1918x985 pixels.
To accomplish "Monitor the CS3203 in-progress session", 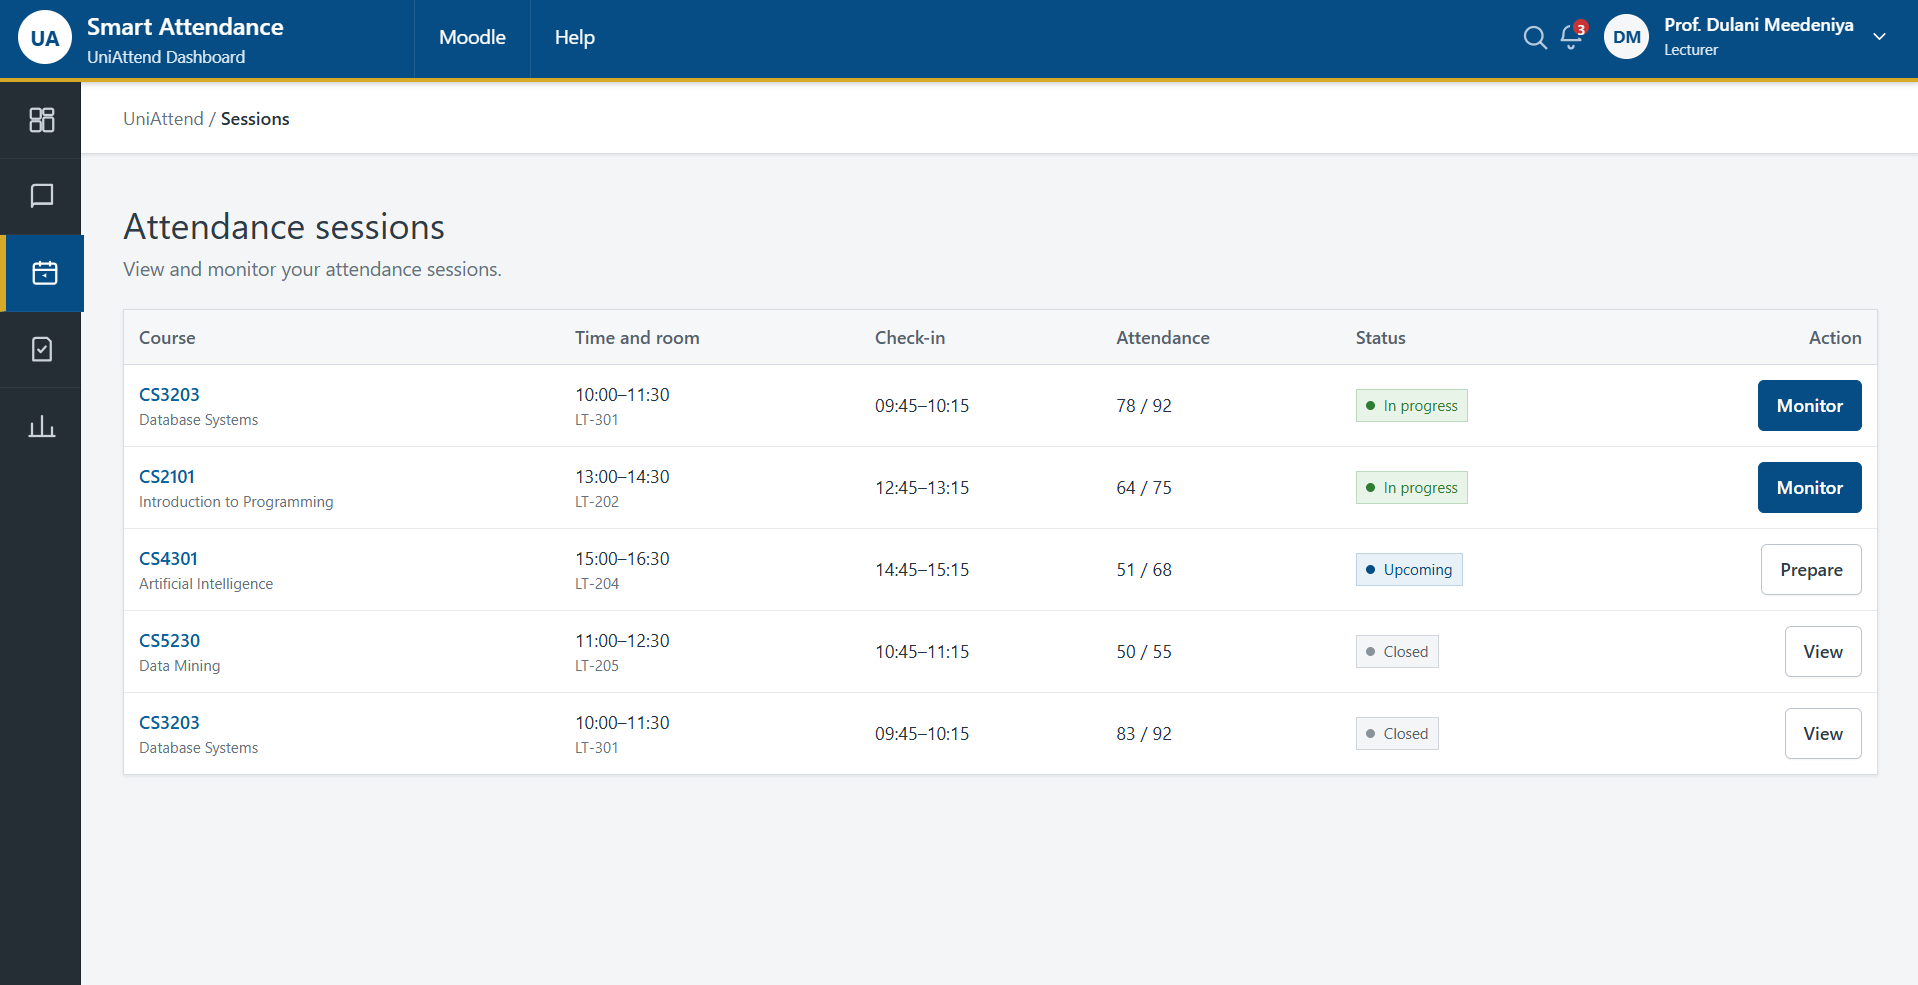I will pyautogui.click(x=1809, y=406).
